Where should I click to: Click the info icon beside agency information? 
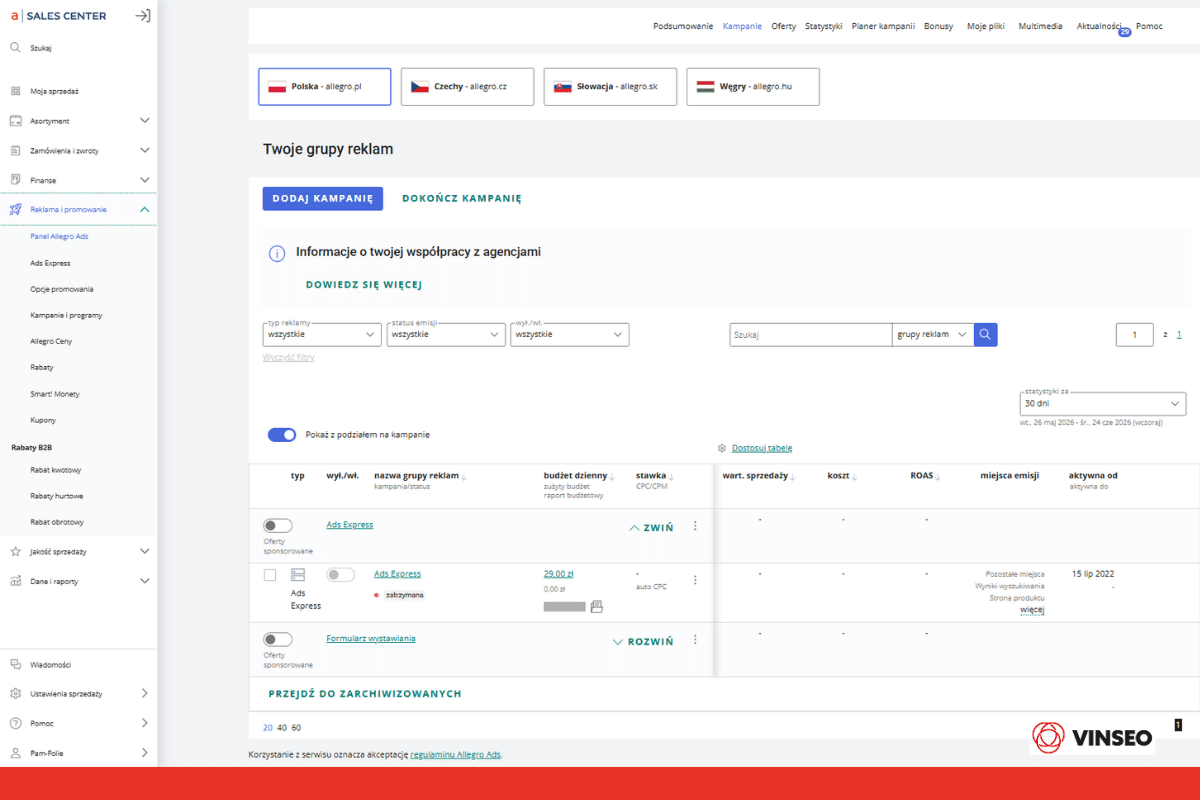(277, 254)
